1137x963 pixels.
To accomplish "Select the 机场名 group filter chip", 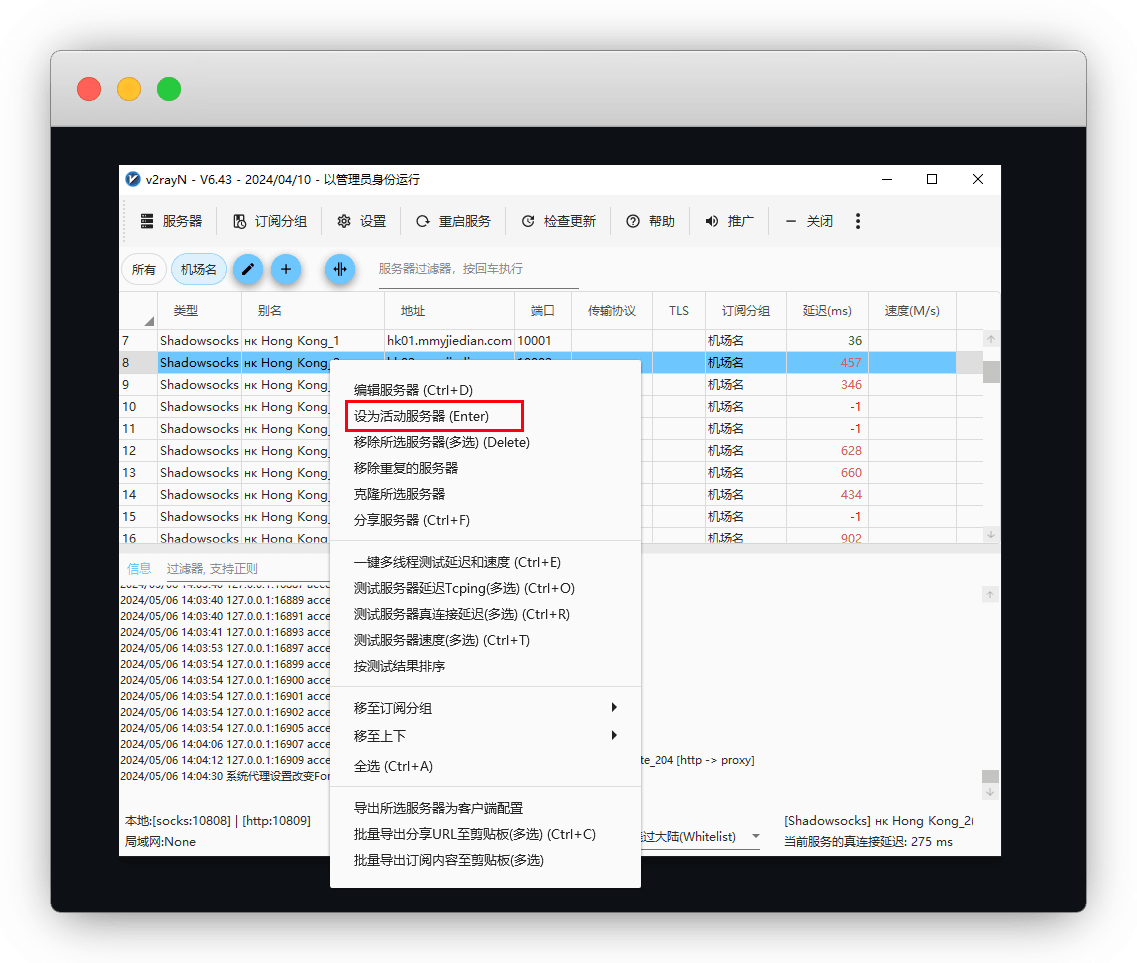I will tap(199, 269).
